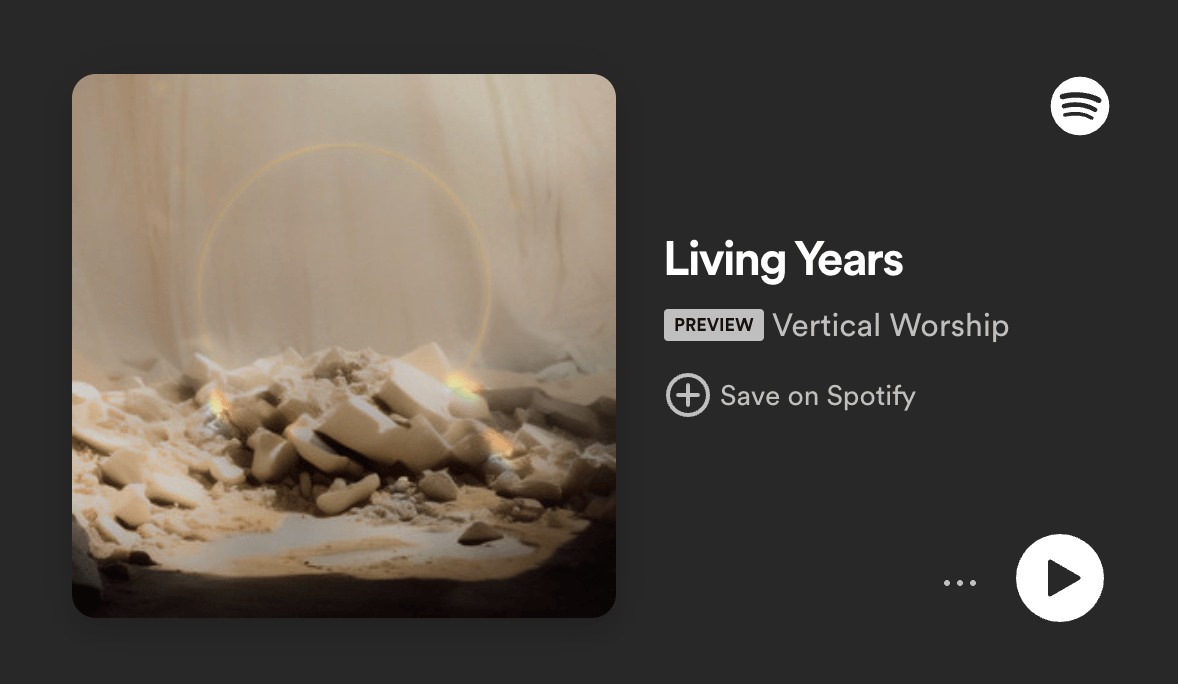
Task: Click the PREVIEW badge
Action: point(714,325)
